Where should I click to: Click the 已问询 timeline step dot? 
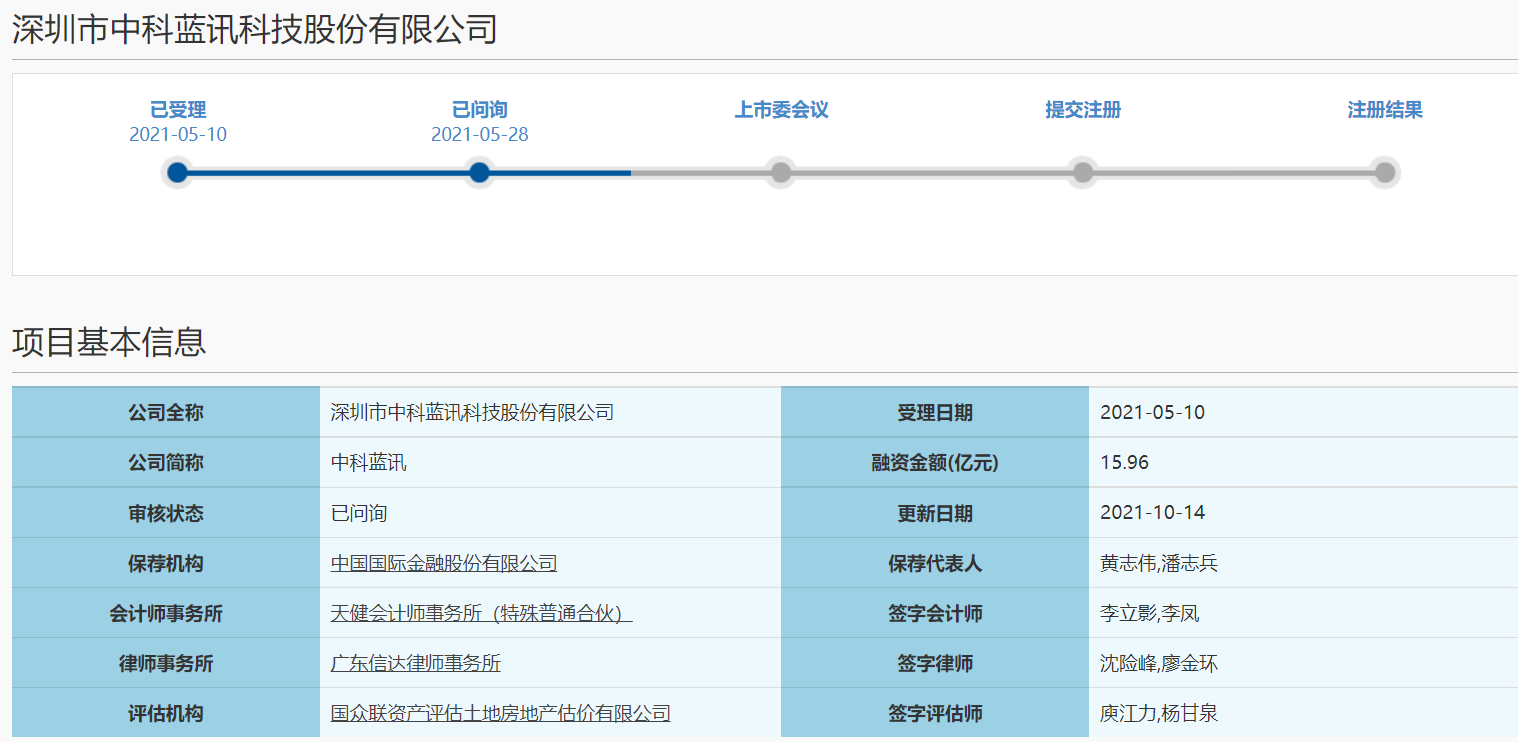(x=480, y=173)
